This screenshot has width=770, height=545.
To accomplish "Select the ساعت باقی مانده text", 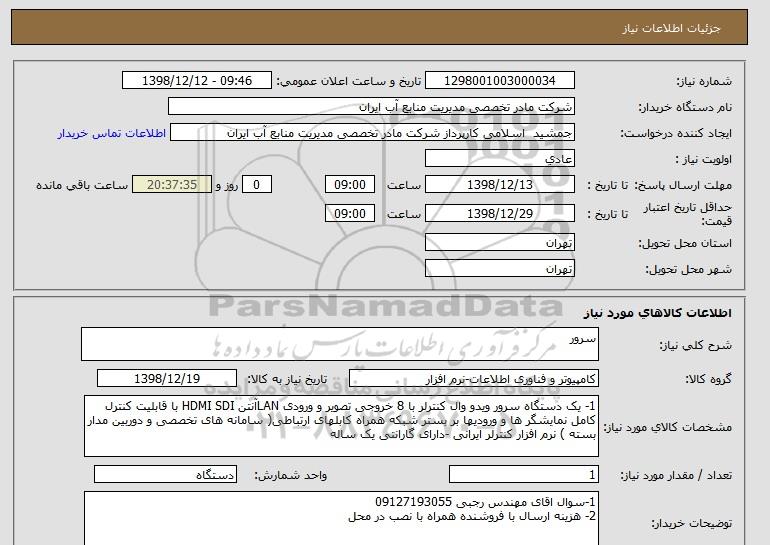I will 82,185.
